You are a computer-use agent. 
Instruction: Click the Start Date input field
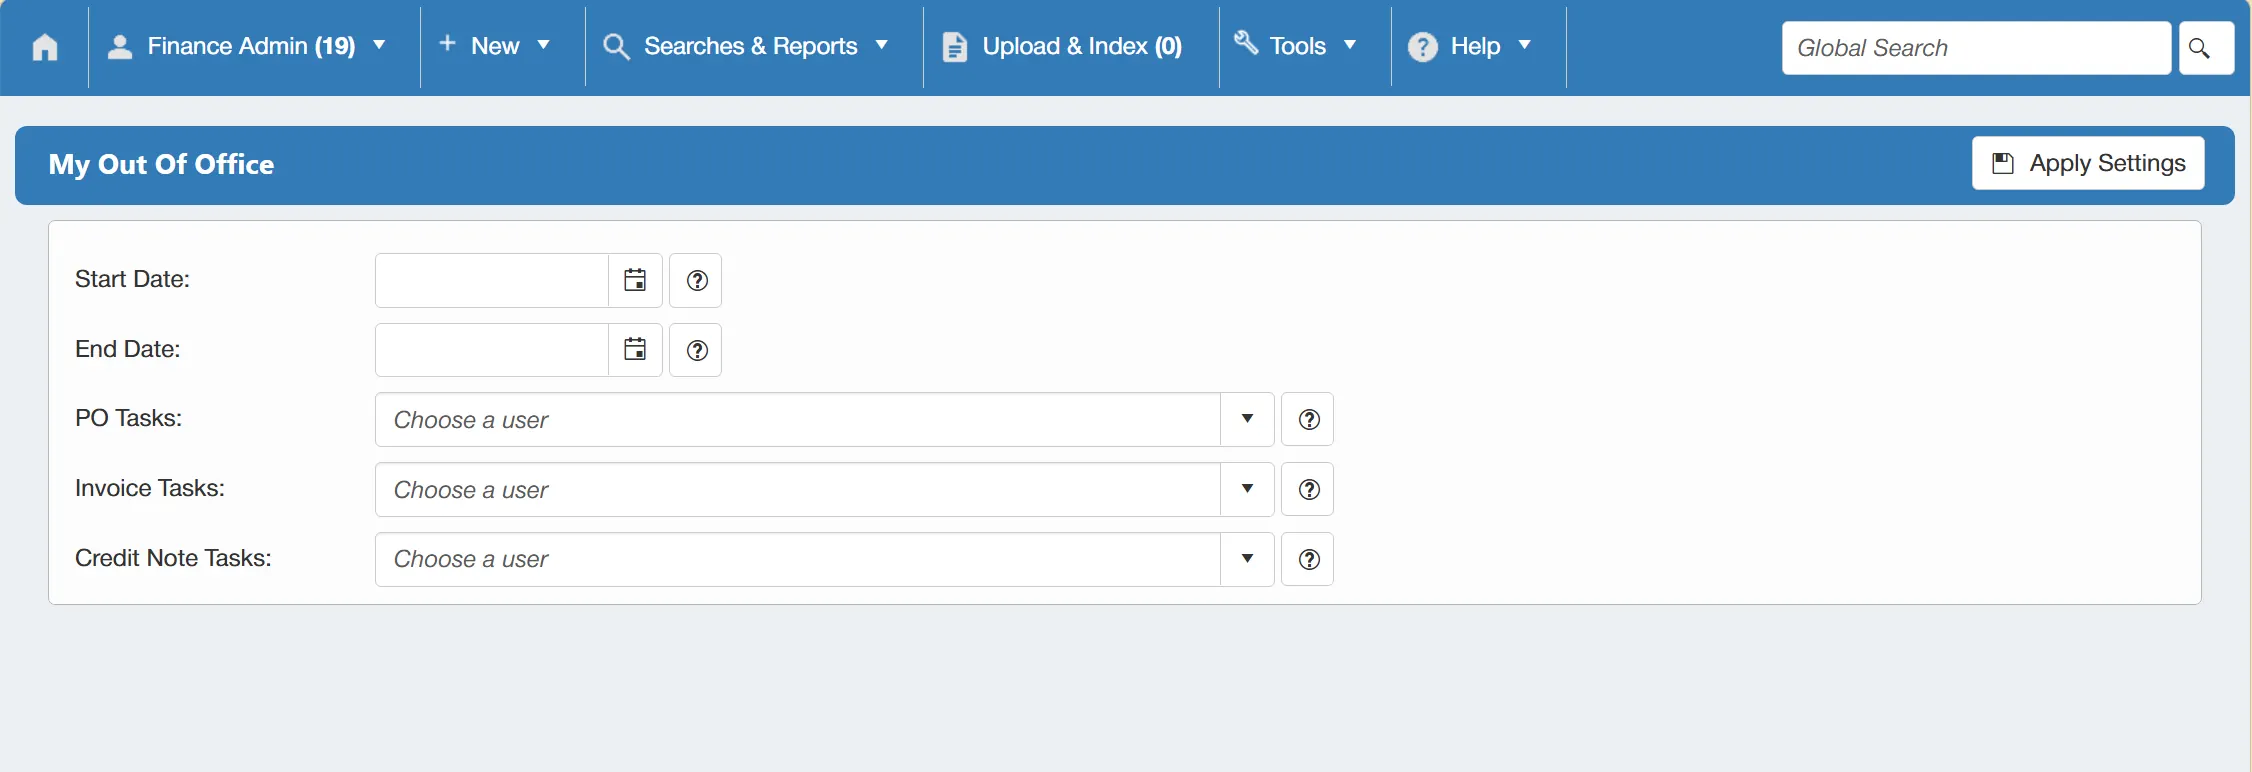click(492, 280)
